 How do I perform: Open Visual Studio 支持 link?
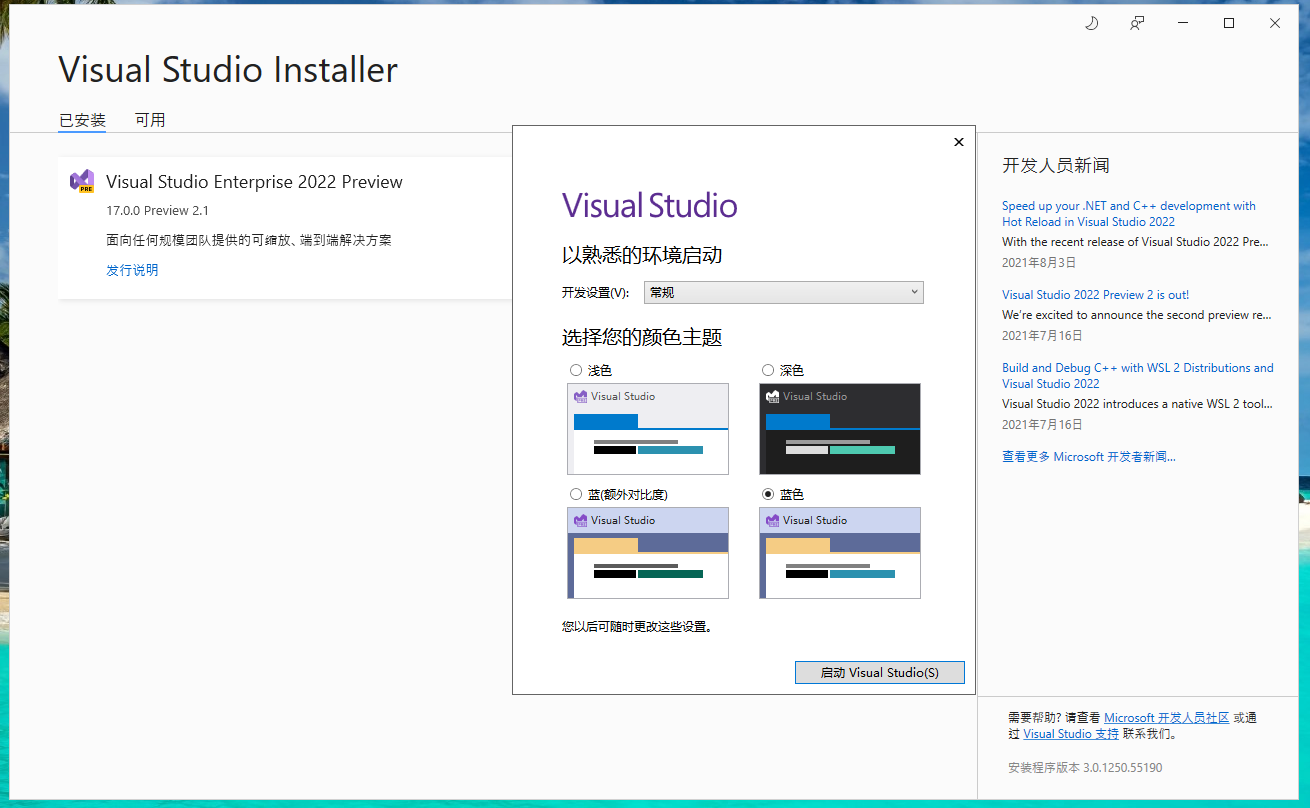pyautogui.click(x=1071, y=734)
